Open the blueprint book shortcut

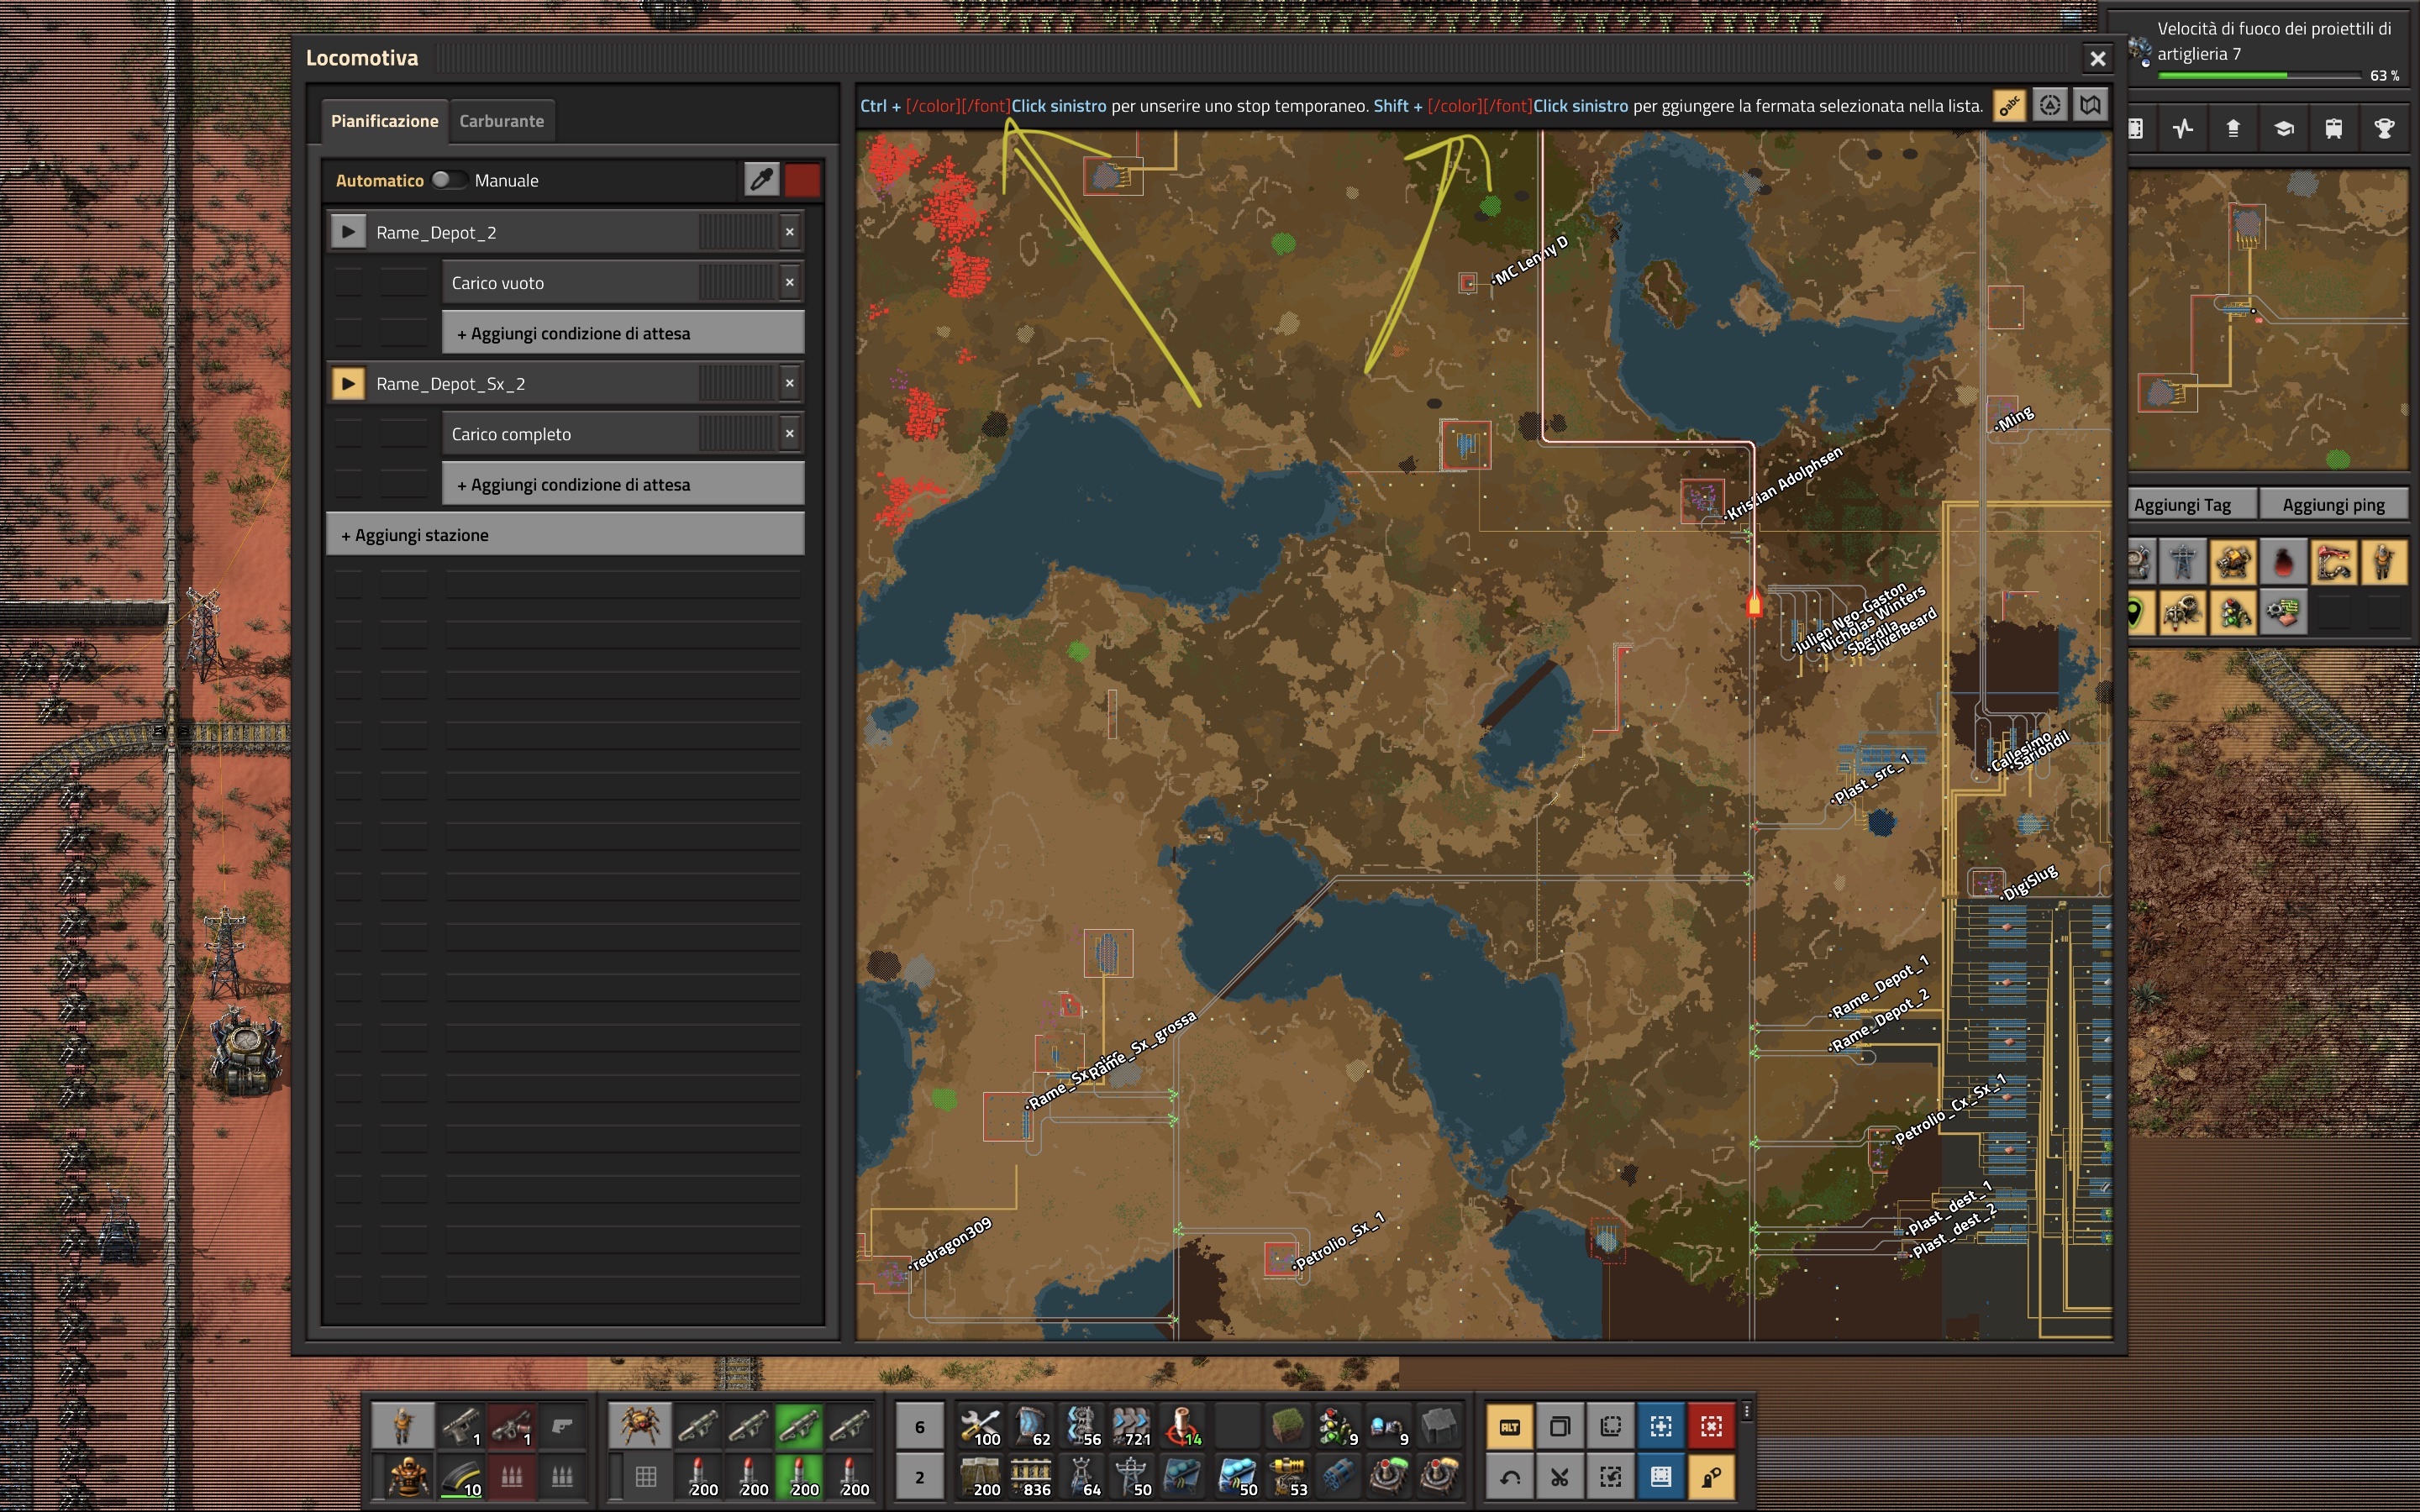(1661, 1476)
